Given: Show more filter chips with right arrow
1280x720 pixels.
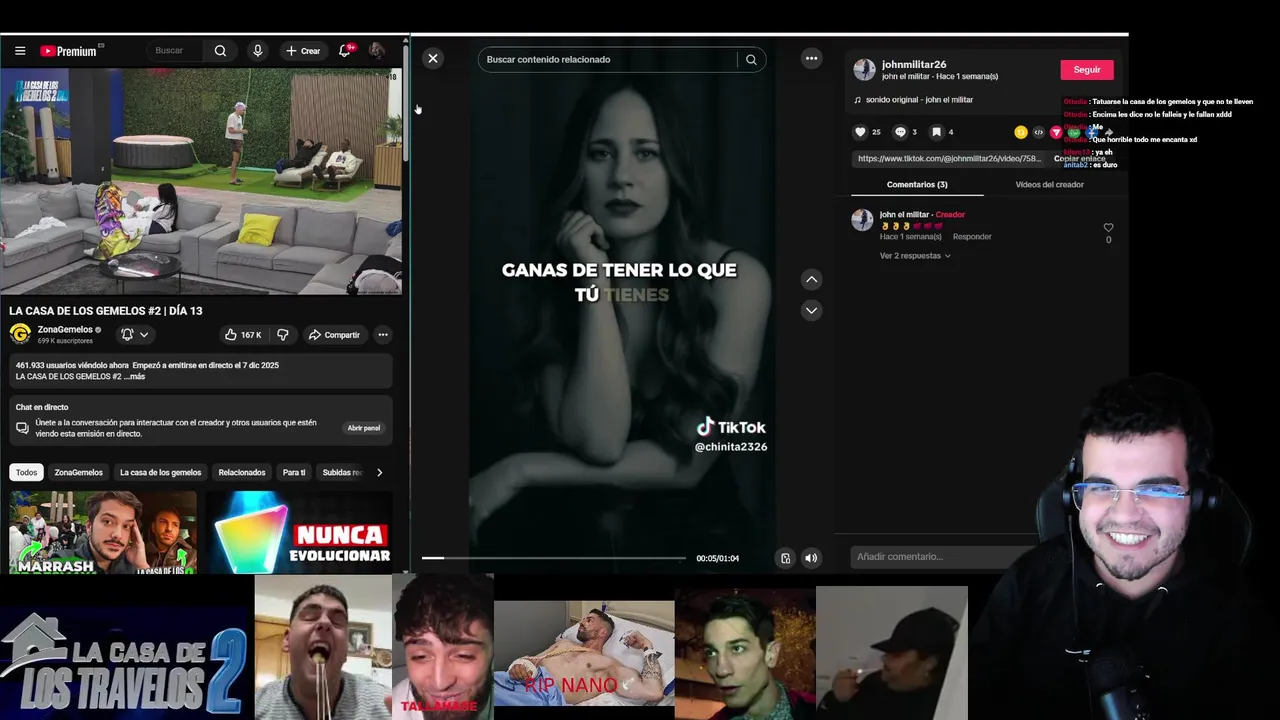Looking at the screenshot, I should tap(379, 472).
